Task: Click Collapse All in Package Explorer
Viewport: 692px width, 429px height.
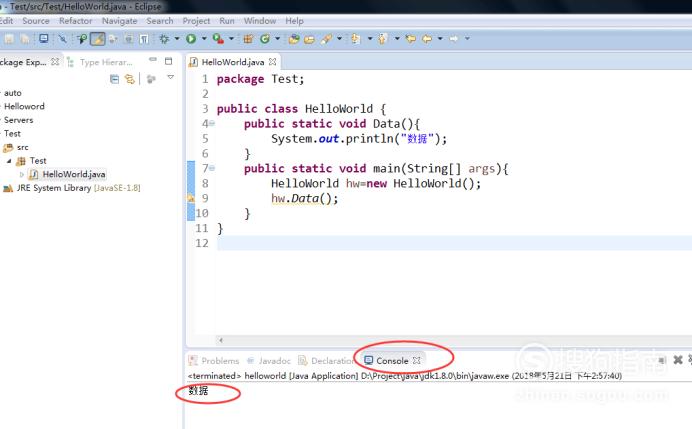Action: 114,79
